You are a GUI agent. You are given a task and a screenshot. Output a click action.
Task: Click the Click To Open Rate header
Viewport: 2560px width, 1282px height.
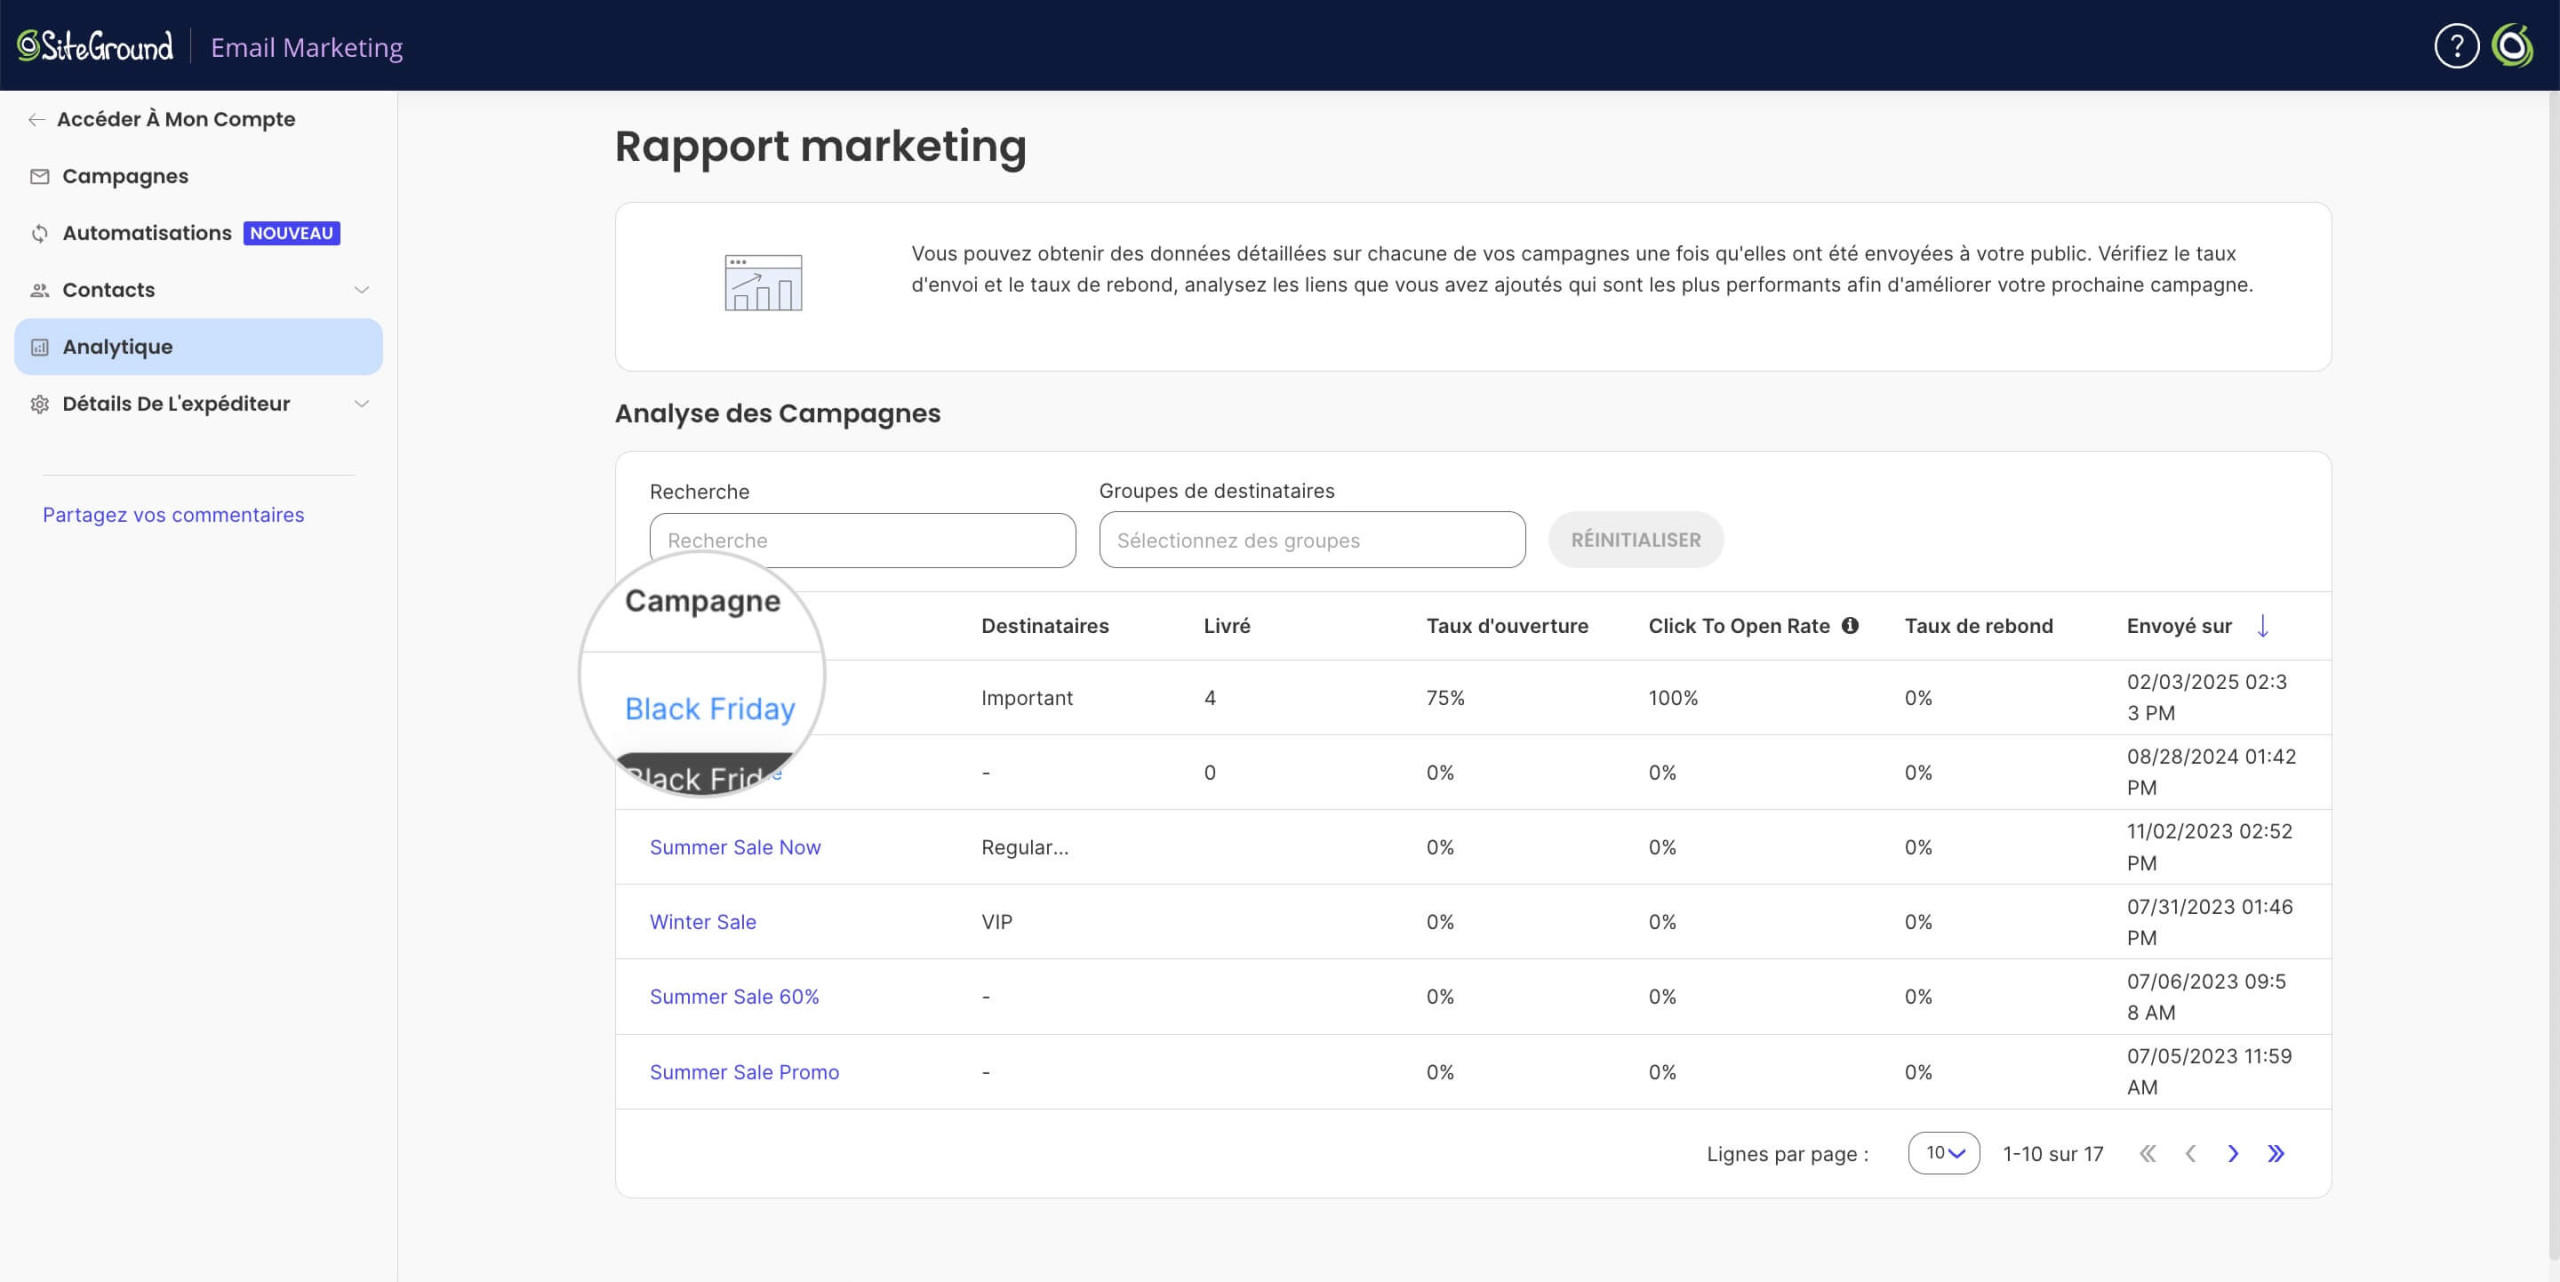click(x=1739, y=626)
